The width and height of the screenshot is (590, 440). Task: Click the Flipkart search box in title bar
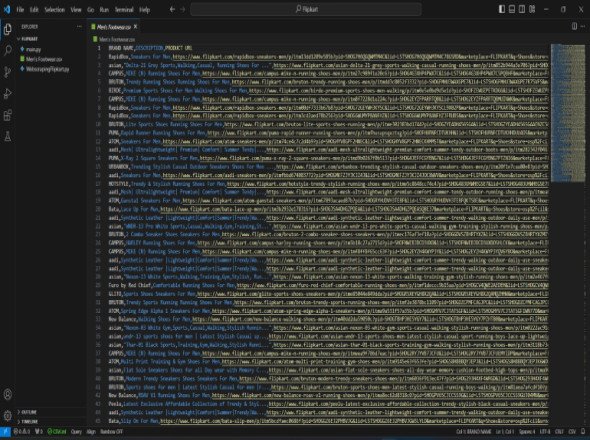[306, 9]
